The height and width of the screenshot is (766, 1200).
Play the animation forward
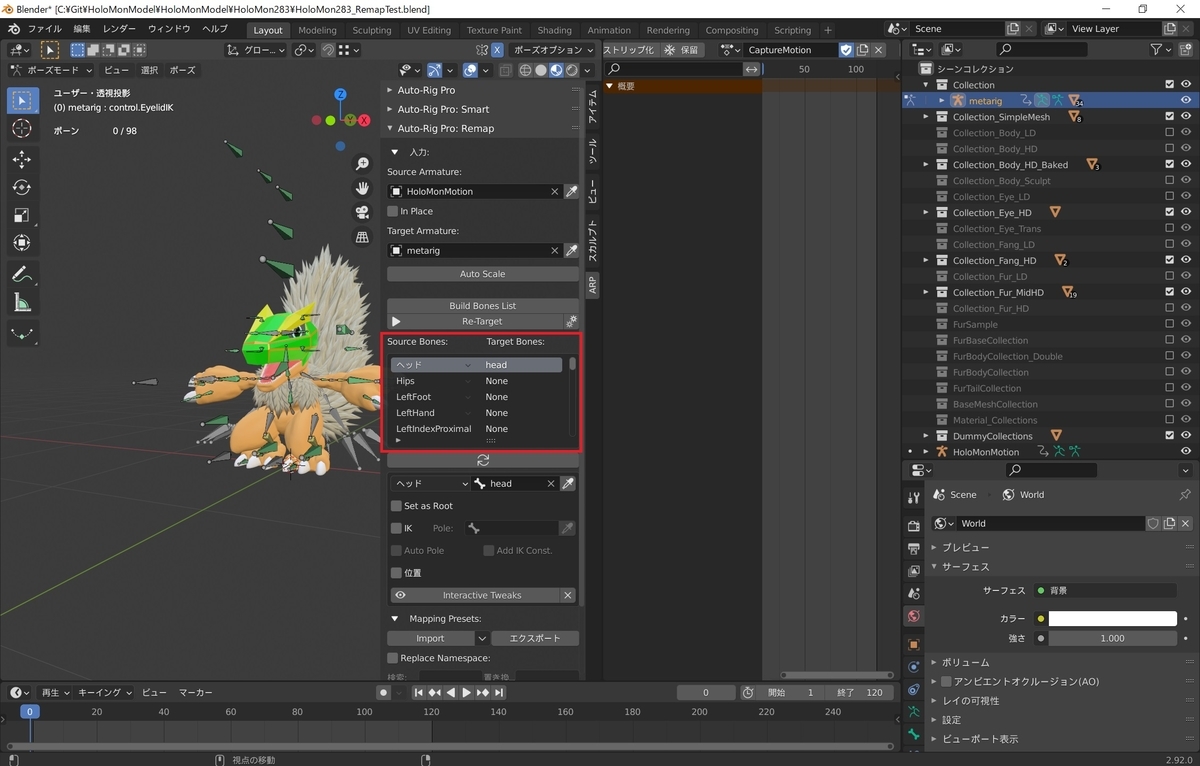(x=466, y=692)
